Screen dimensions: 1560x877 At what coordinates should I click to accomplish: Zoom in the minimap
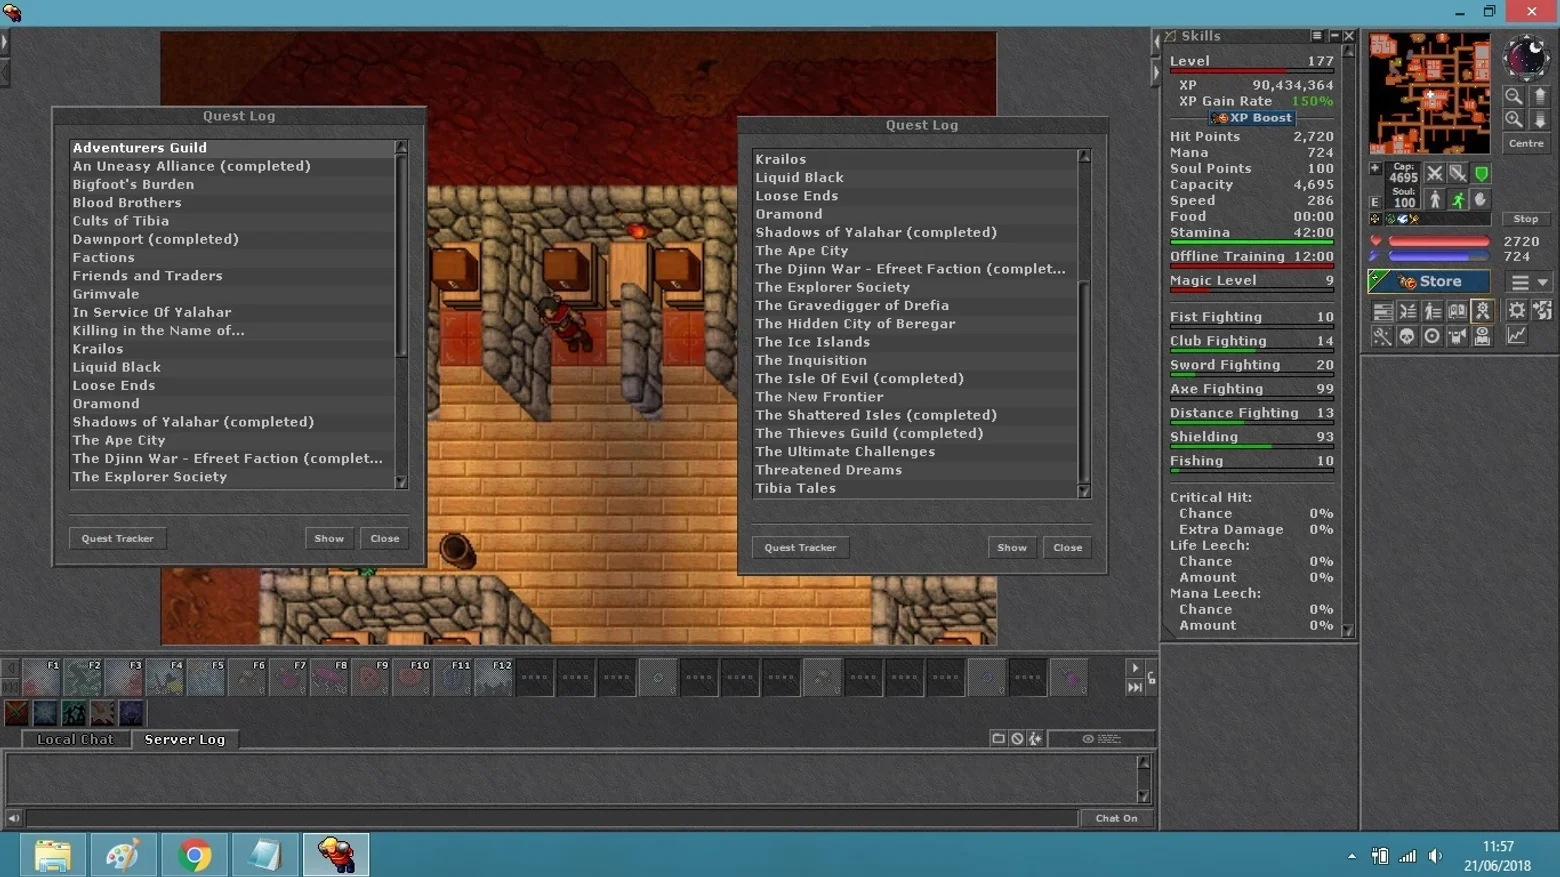[x=1514, y=120]
